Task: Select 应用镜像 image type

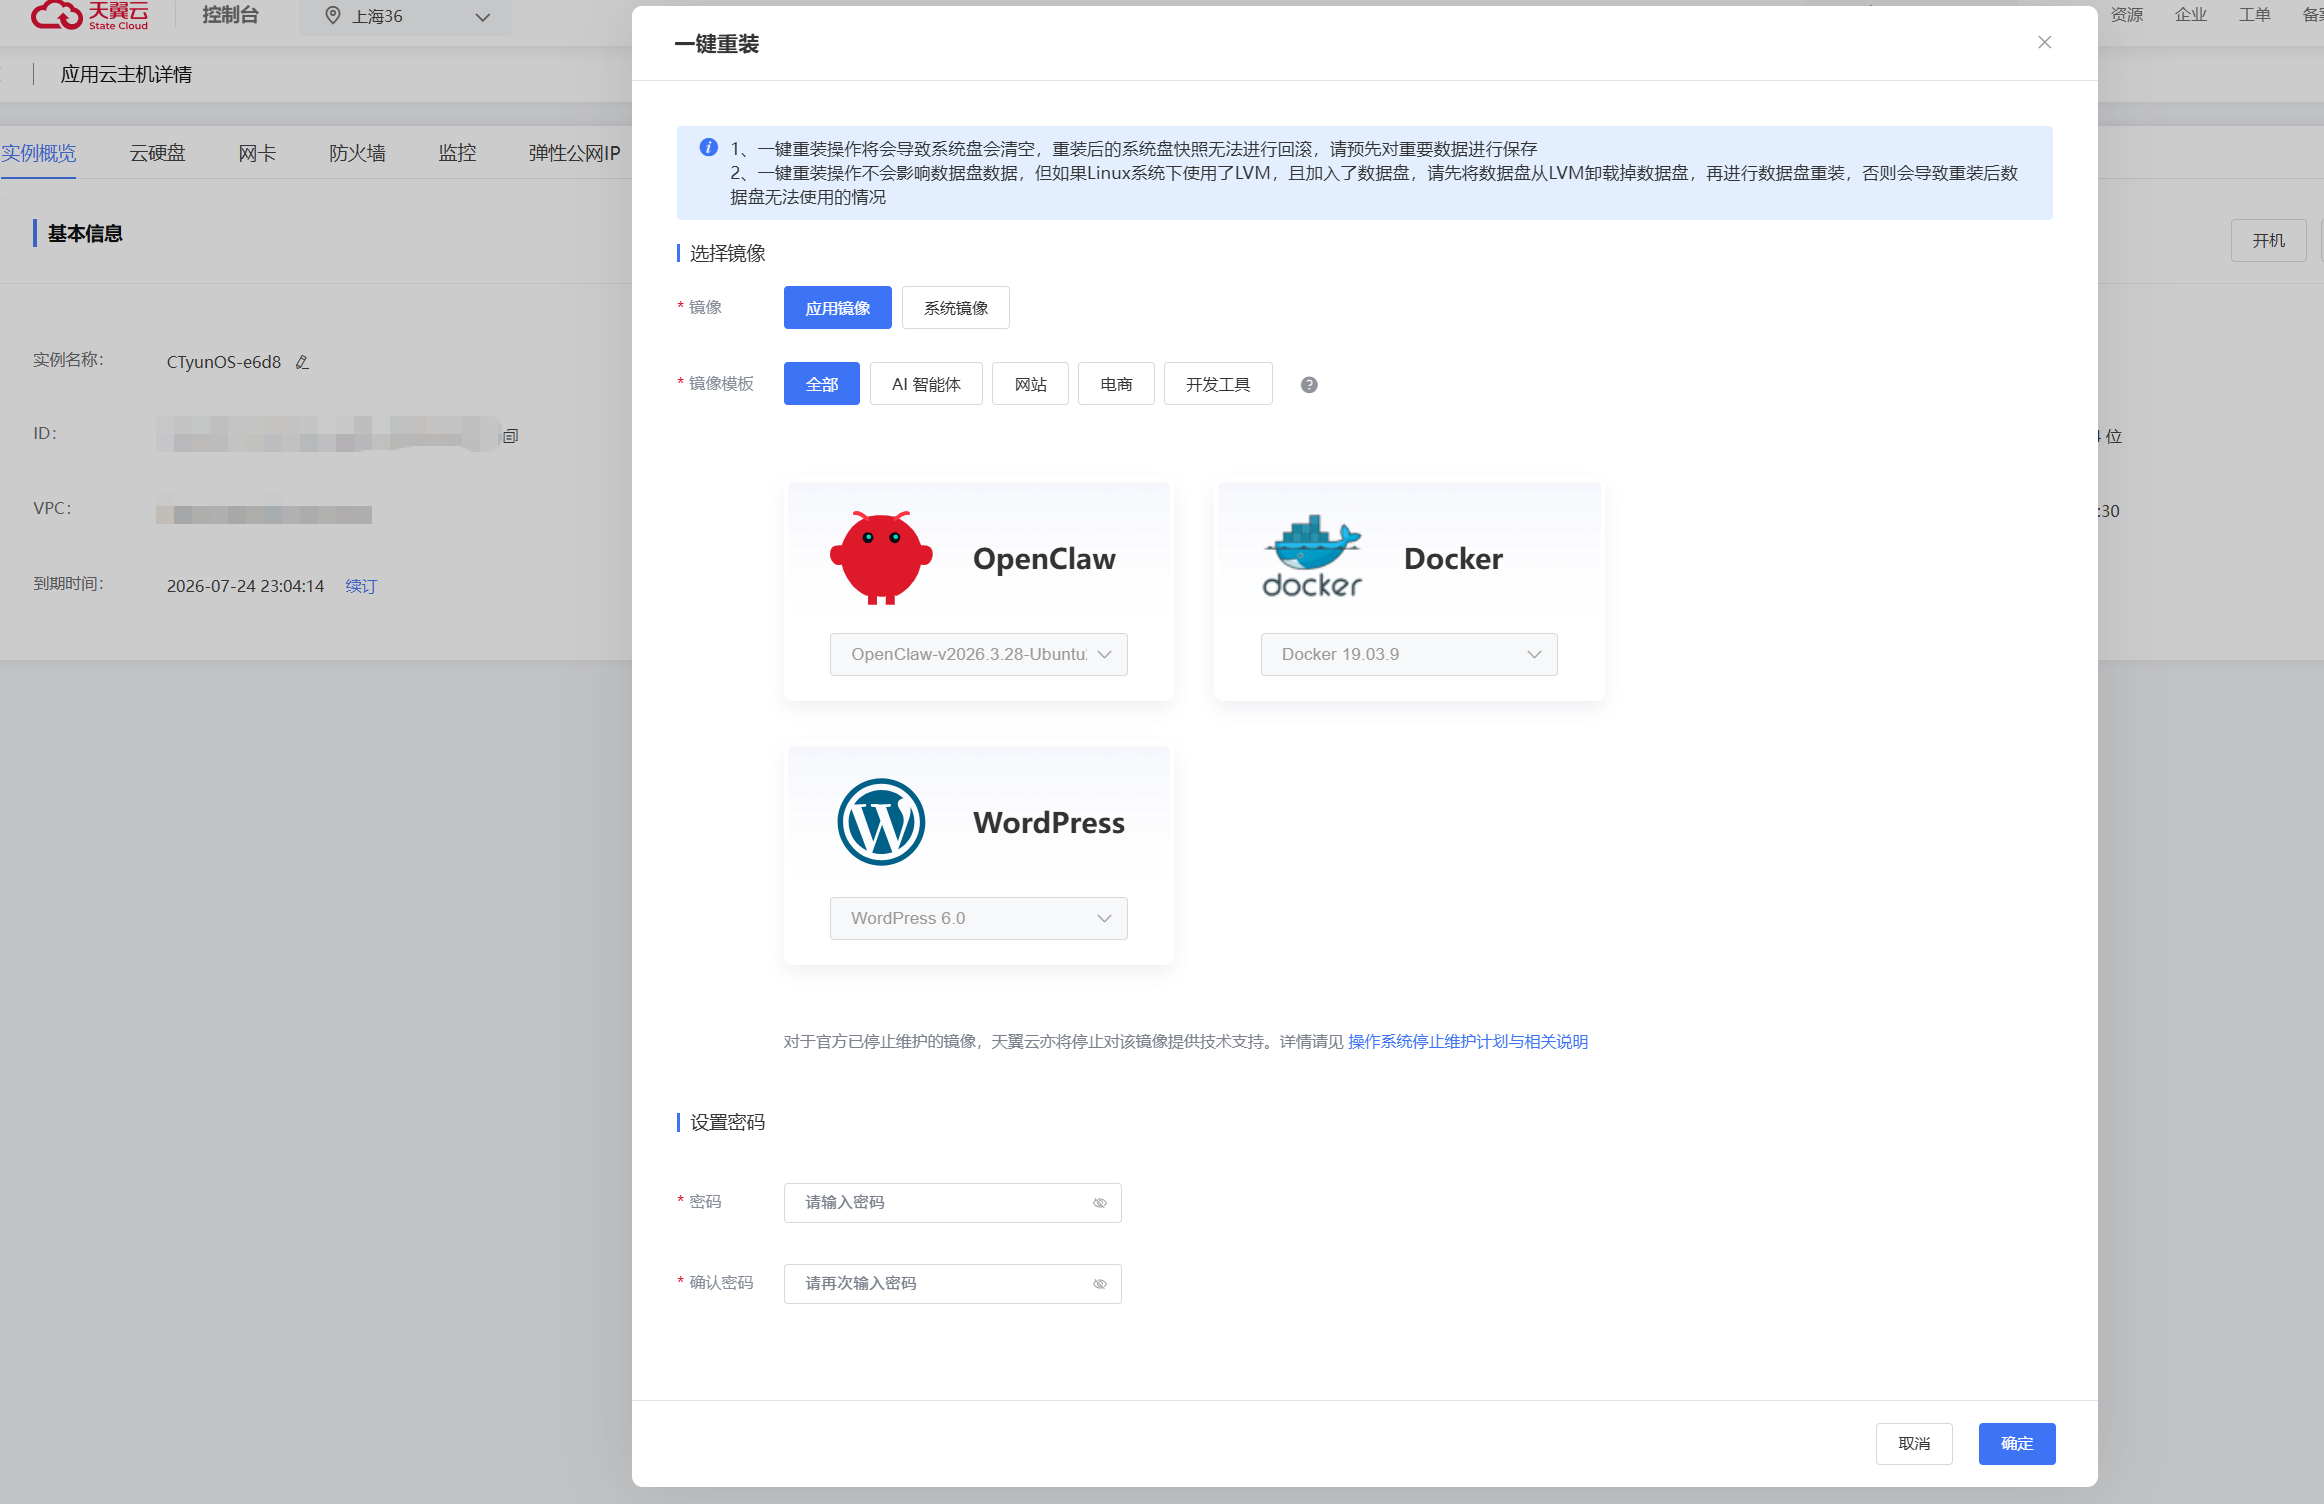Action: pos(837,308)
